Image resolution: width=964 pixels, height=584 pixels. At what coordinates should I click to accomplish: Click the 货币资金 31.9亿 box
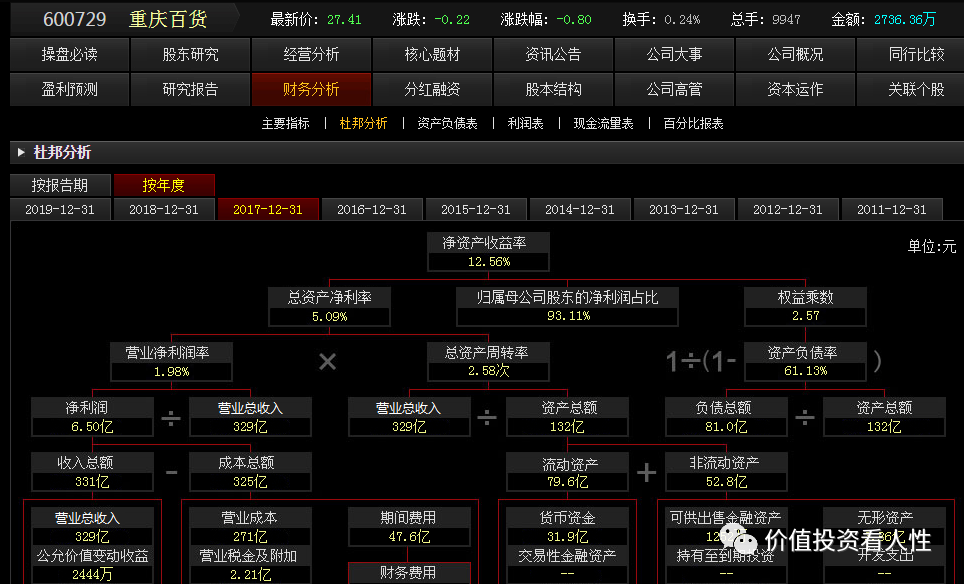[567, 527]
